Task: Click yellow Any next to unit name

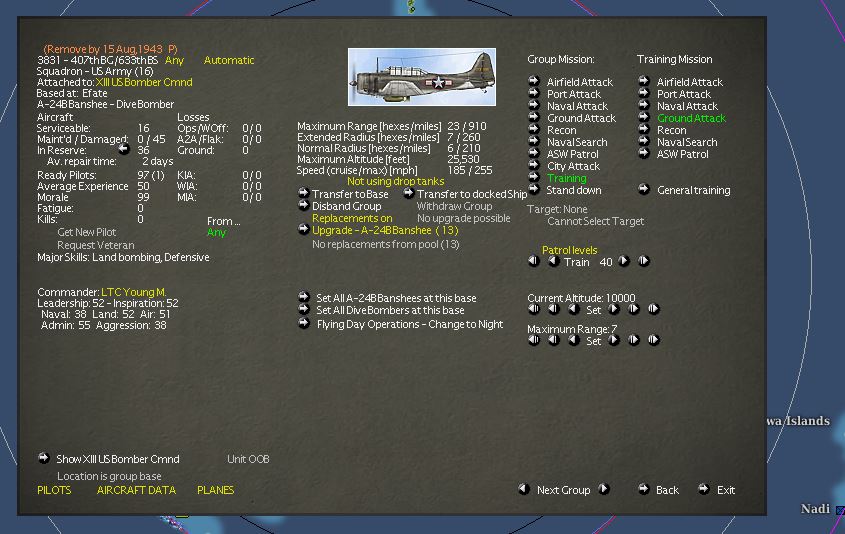Action: [175, 60]
